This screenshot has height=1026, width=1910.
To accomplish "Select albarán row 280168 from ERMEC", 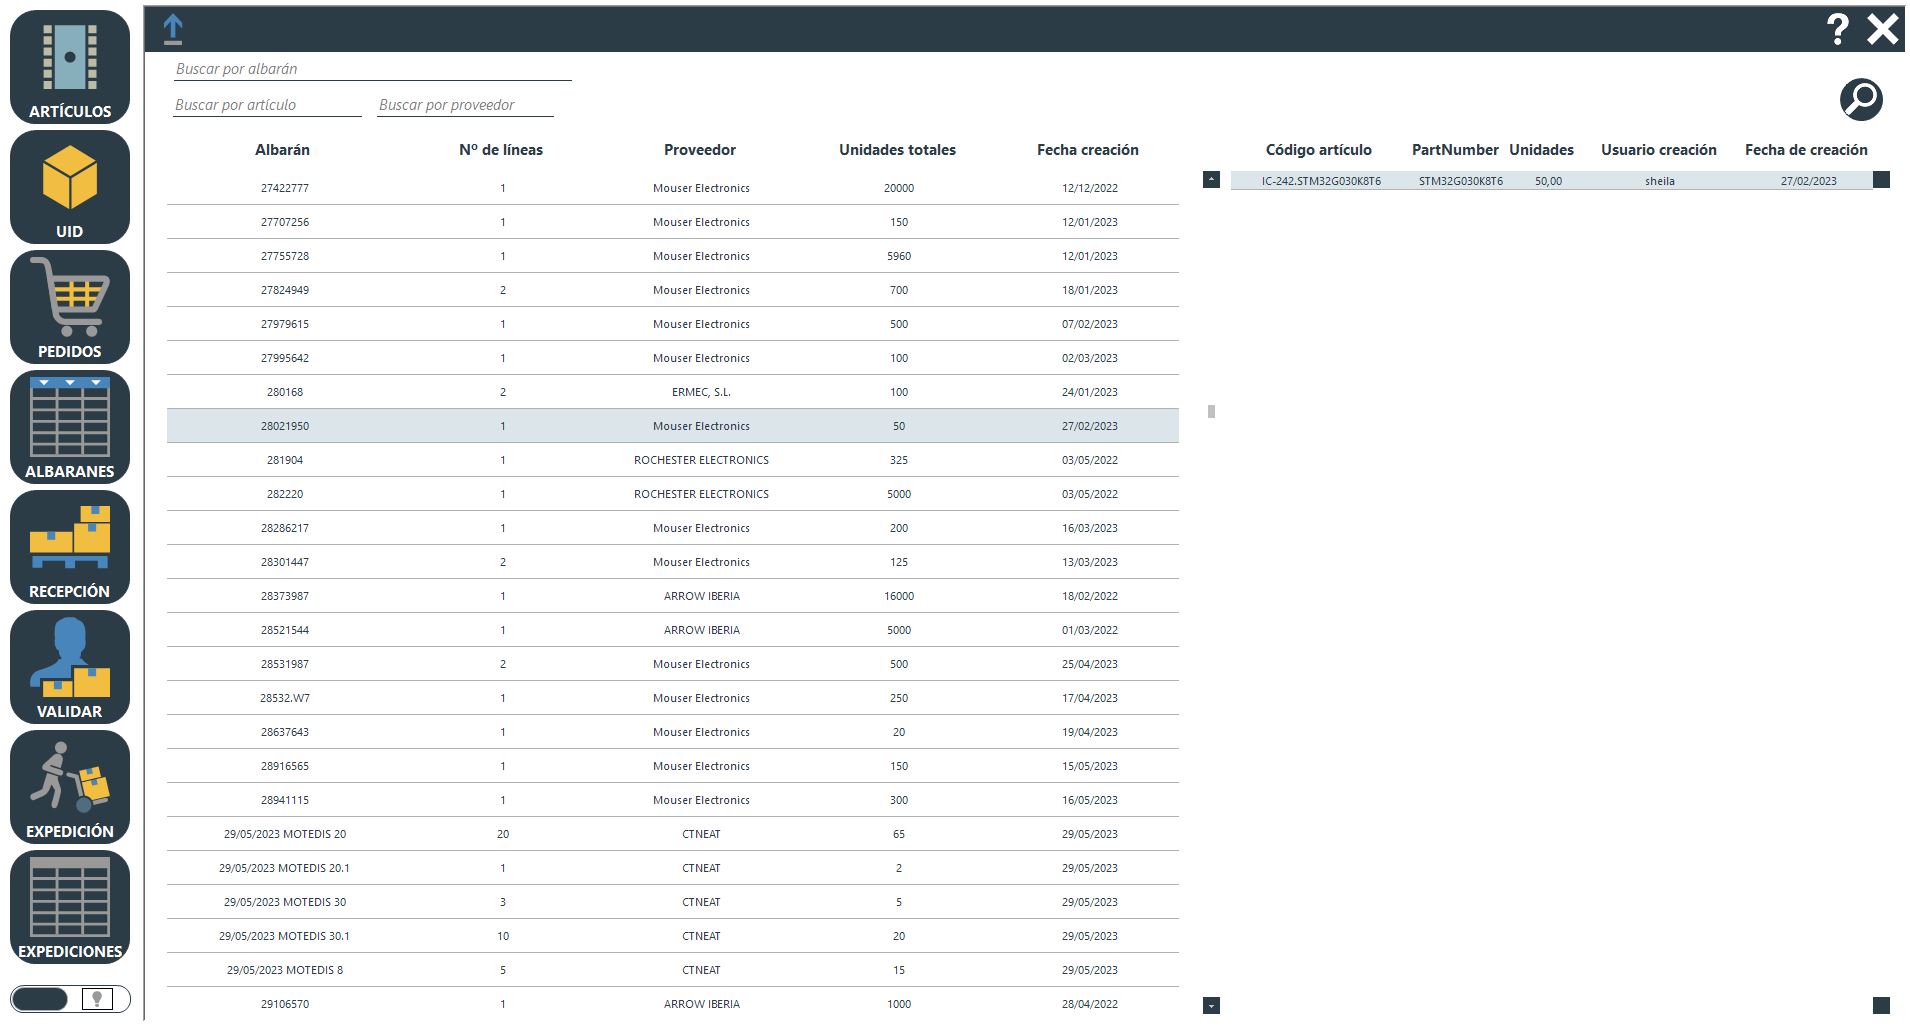I will [672, 392].
